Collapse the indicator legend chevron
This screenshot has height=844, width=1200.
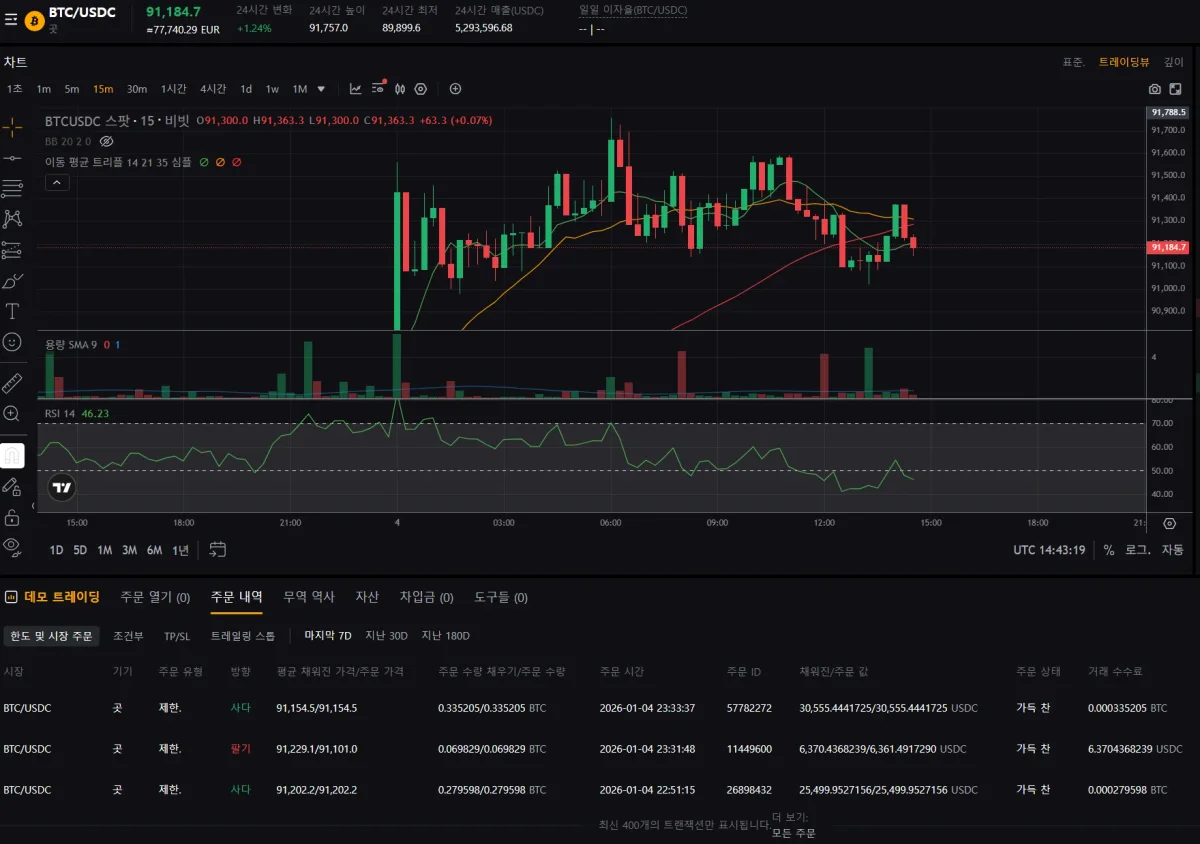[x=57, y=182]
